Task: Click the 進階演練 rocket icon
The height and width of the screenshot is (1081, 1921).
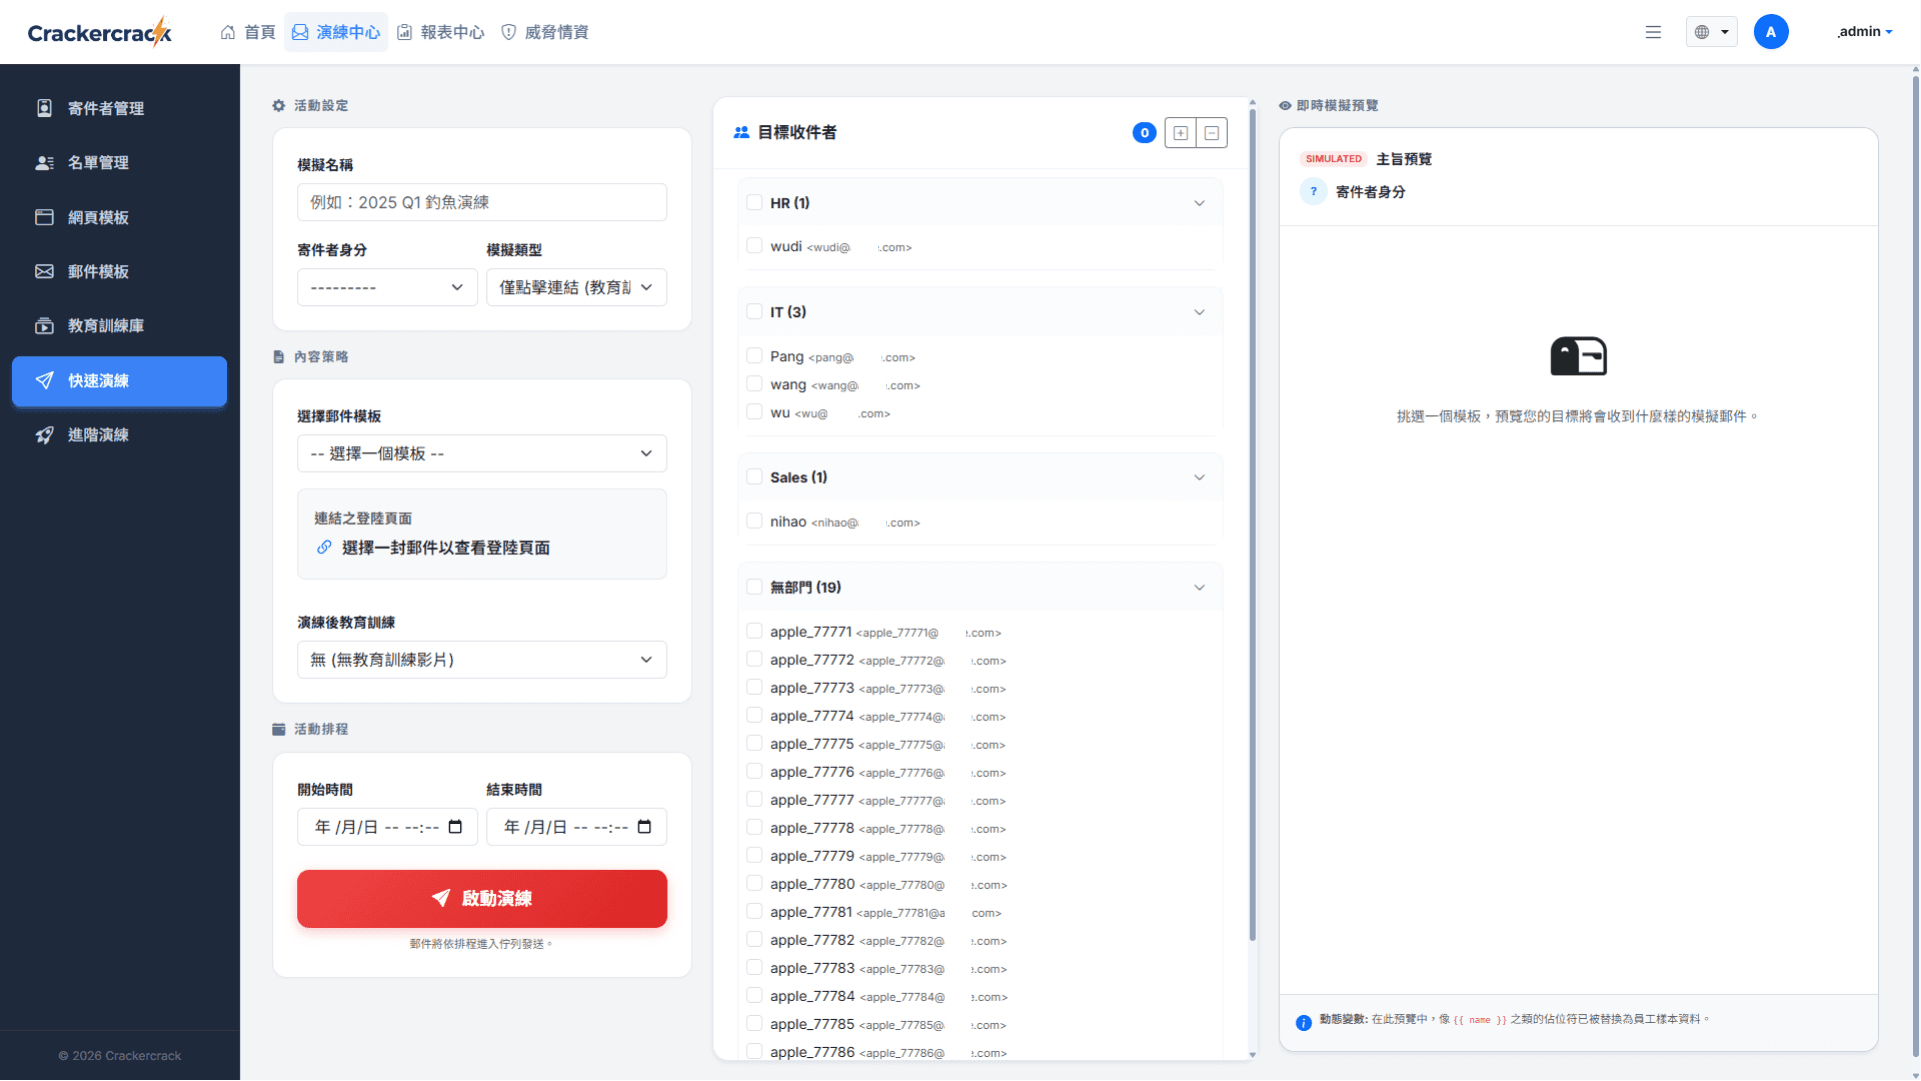Action: coord(44,434)
